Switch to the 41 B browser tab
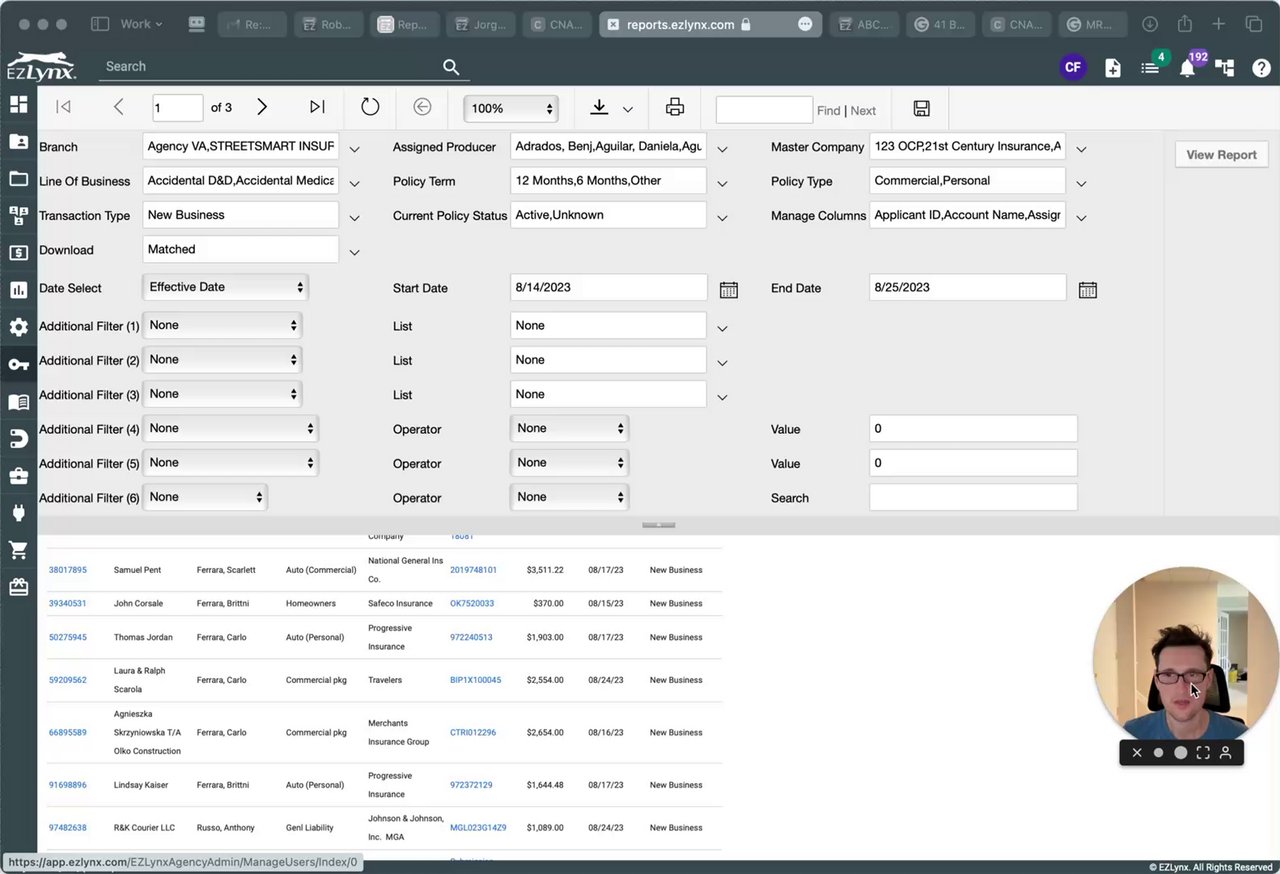The image size is (1280, 874). click(940, 24)
